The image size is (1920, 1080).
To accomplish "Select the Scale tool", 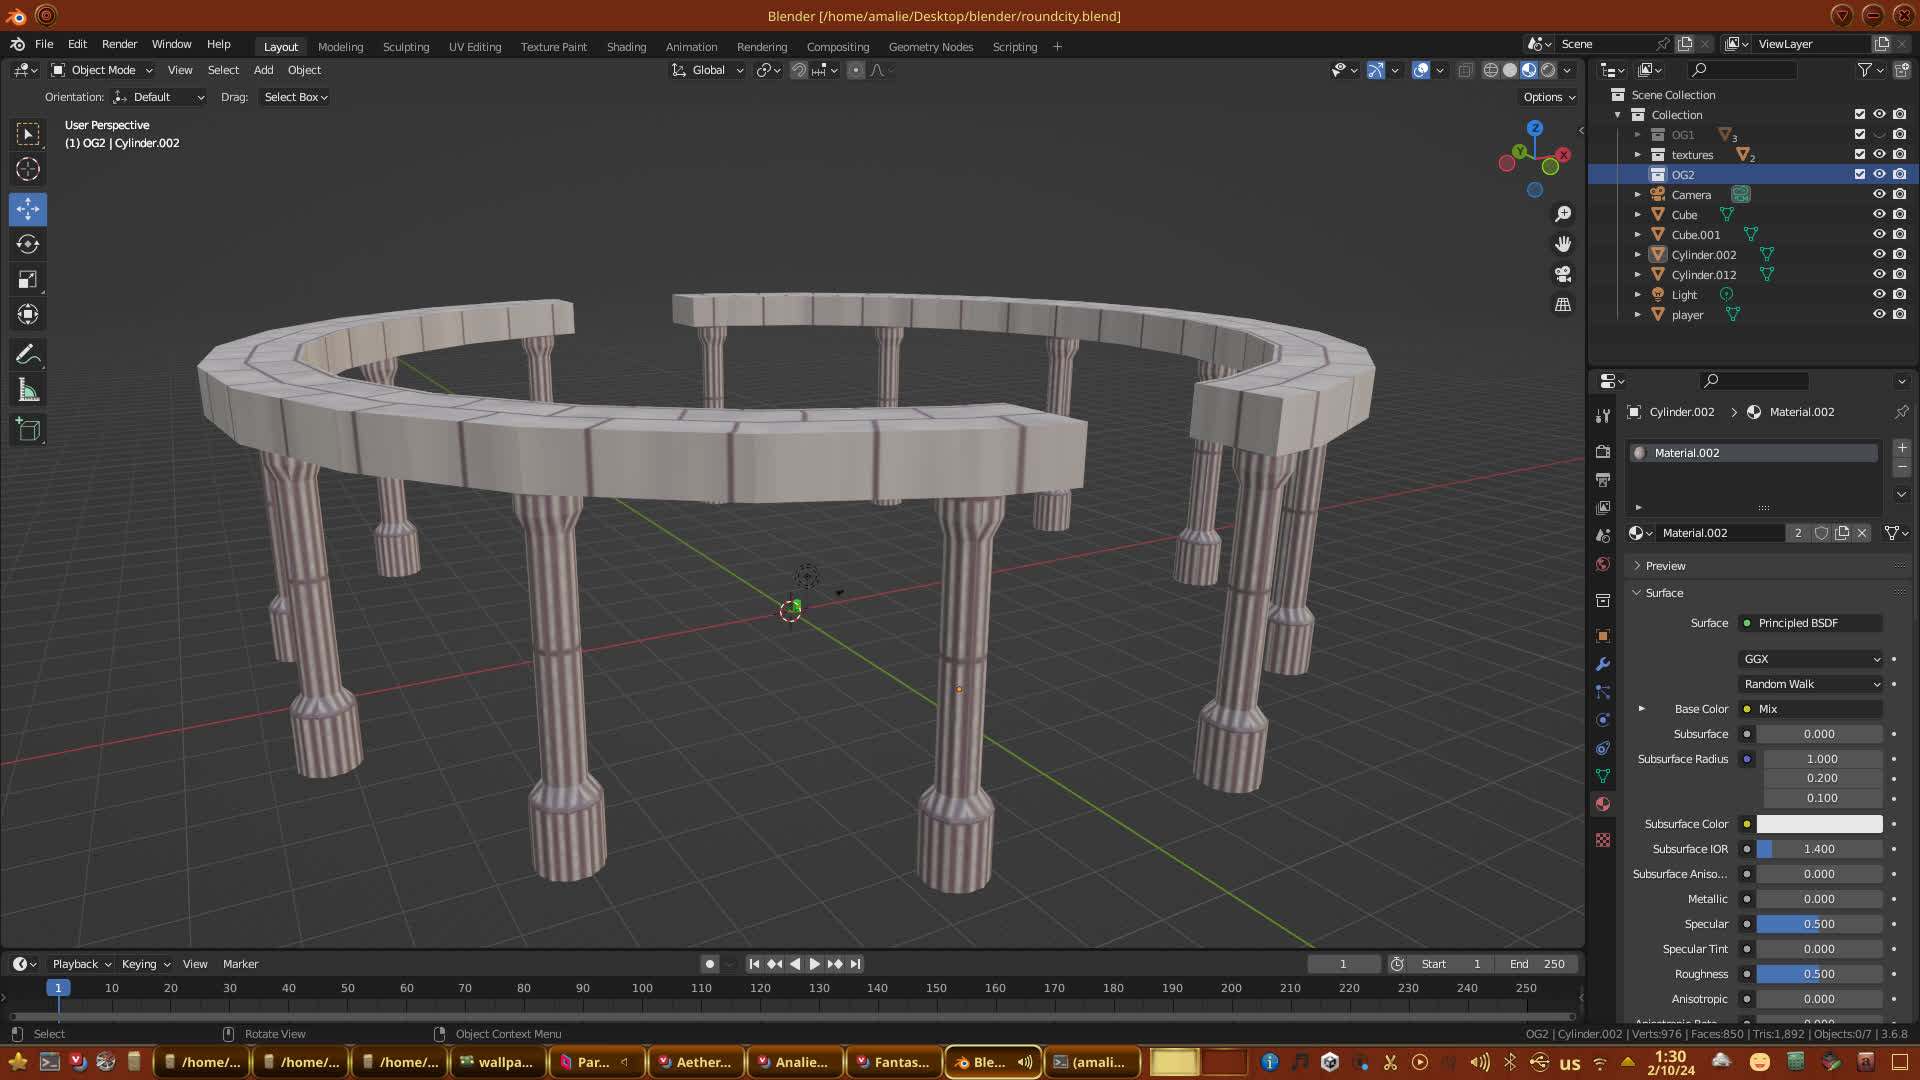I will [x=28, y=280].
